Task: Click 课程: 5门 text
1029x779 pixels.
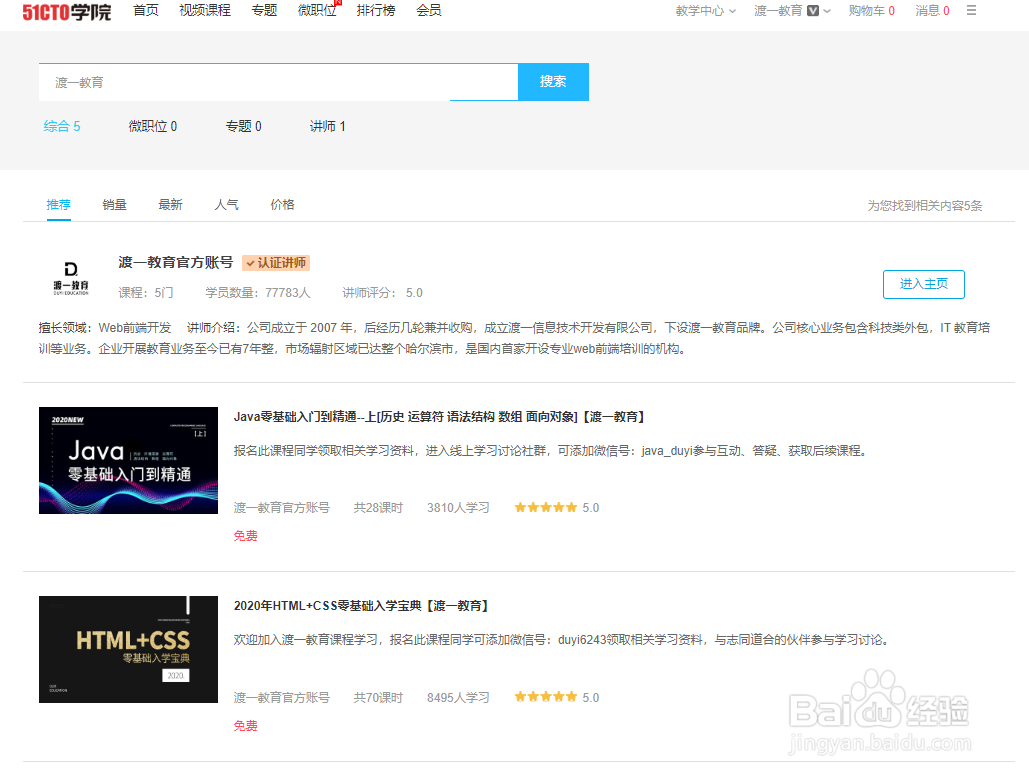Action: [x=146, y=293]
